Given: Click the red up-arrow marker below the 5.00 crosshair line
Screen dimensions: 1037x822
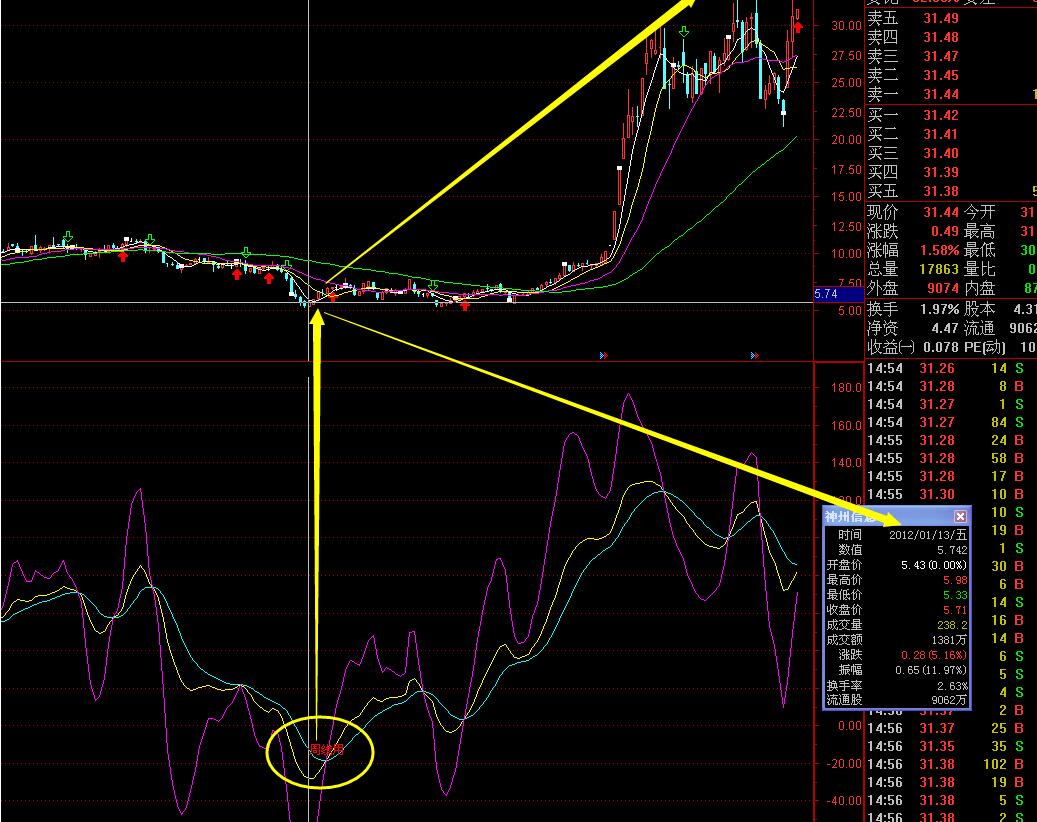Looking at the screenshot, I should [x=465, y=305].
